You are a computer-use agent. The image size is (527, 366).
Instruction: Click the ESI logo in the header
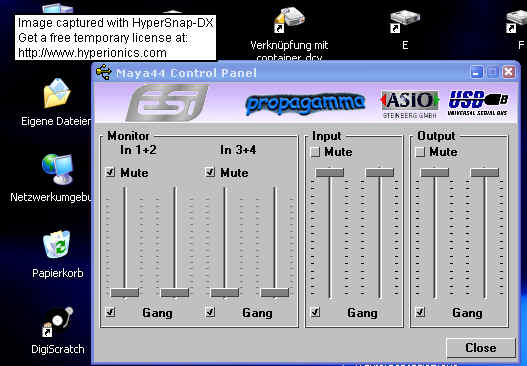pos(167,103)
